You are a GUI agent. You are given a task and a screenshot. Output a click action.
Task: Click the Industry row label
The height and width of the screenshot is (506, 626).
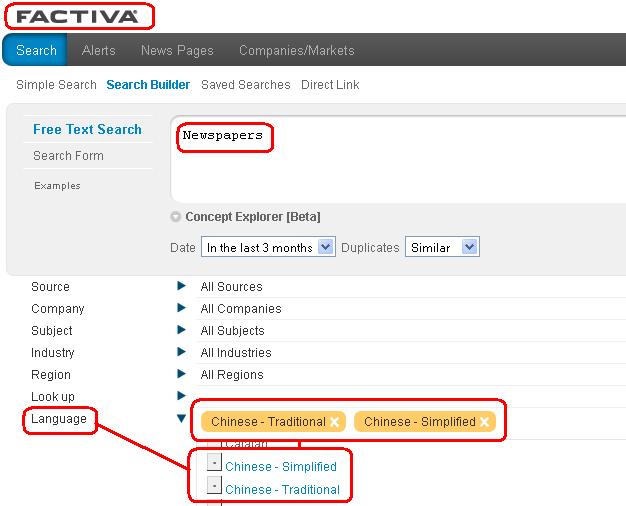pyautogui.click(x=52, y=352)
